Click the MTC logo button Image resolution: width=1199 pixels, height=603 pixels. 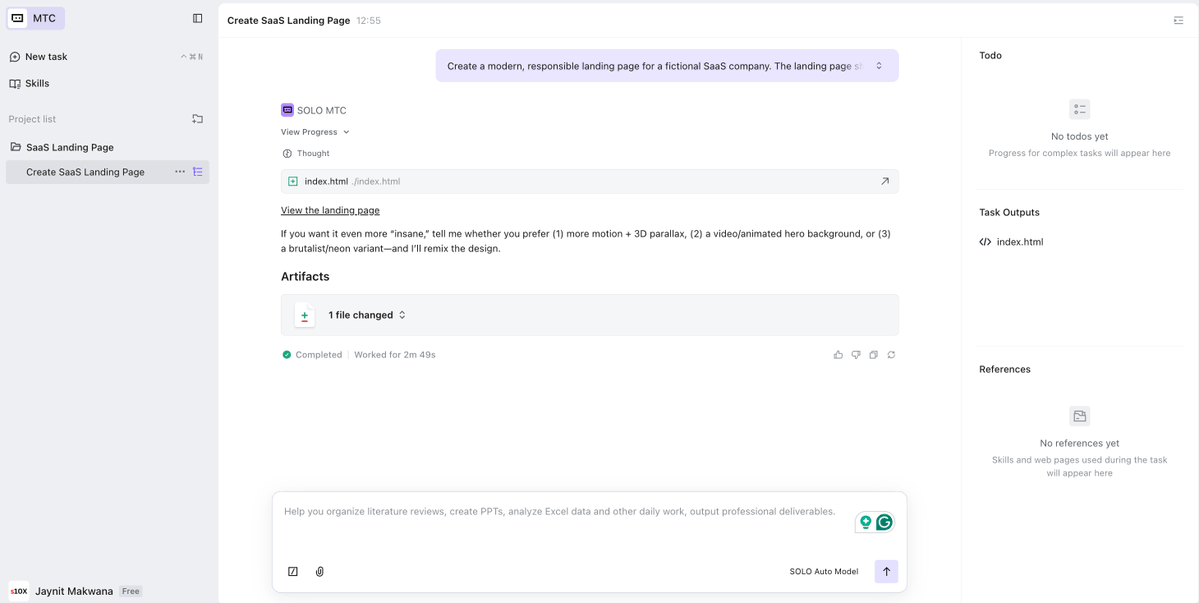pos(35,18)
